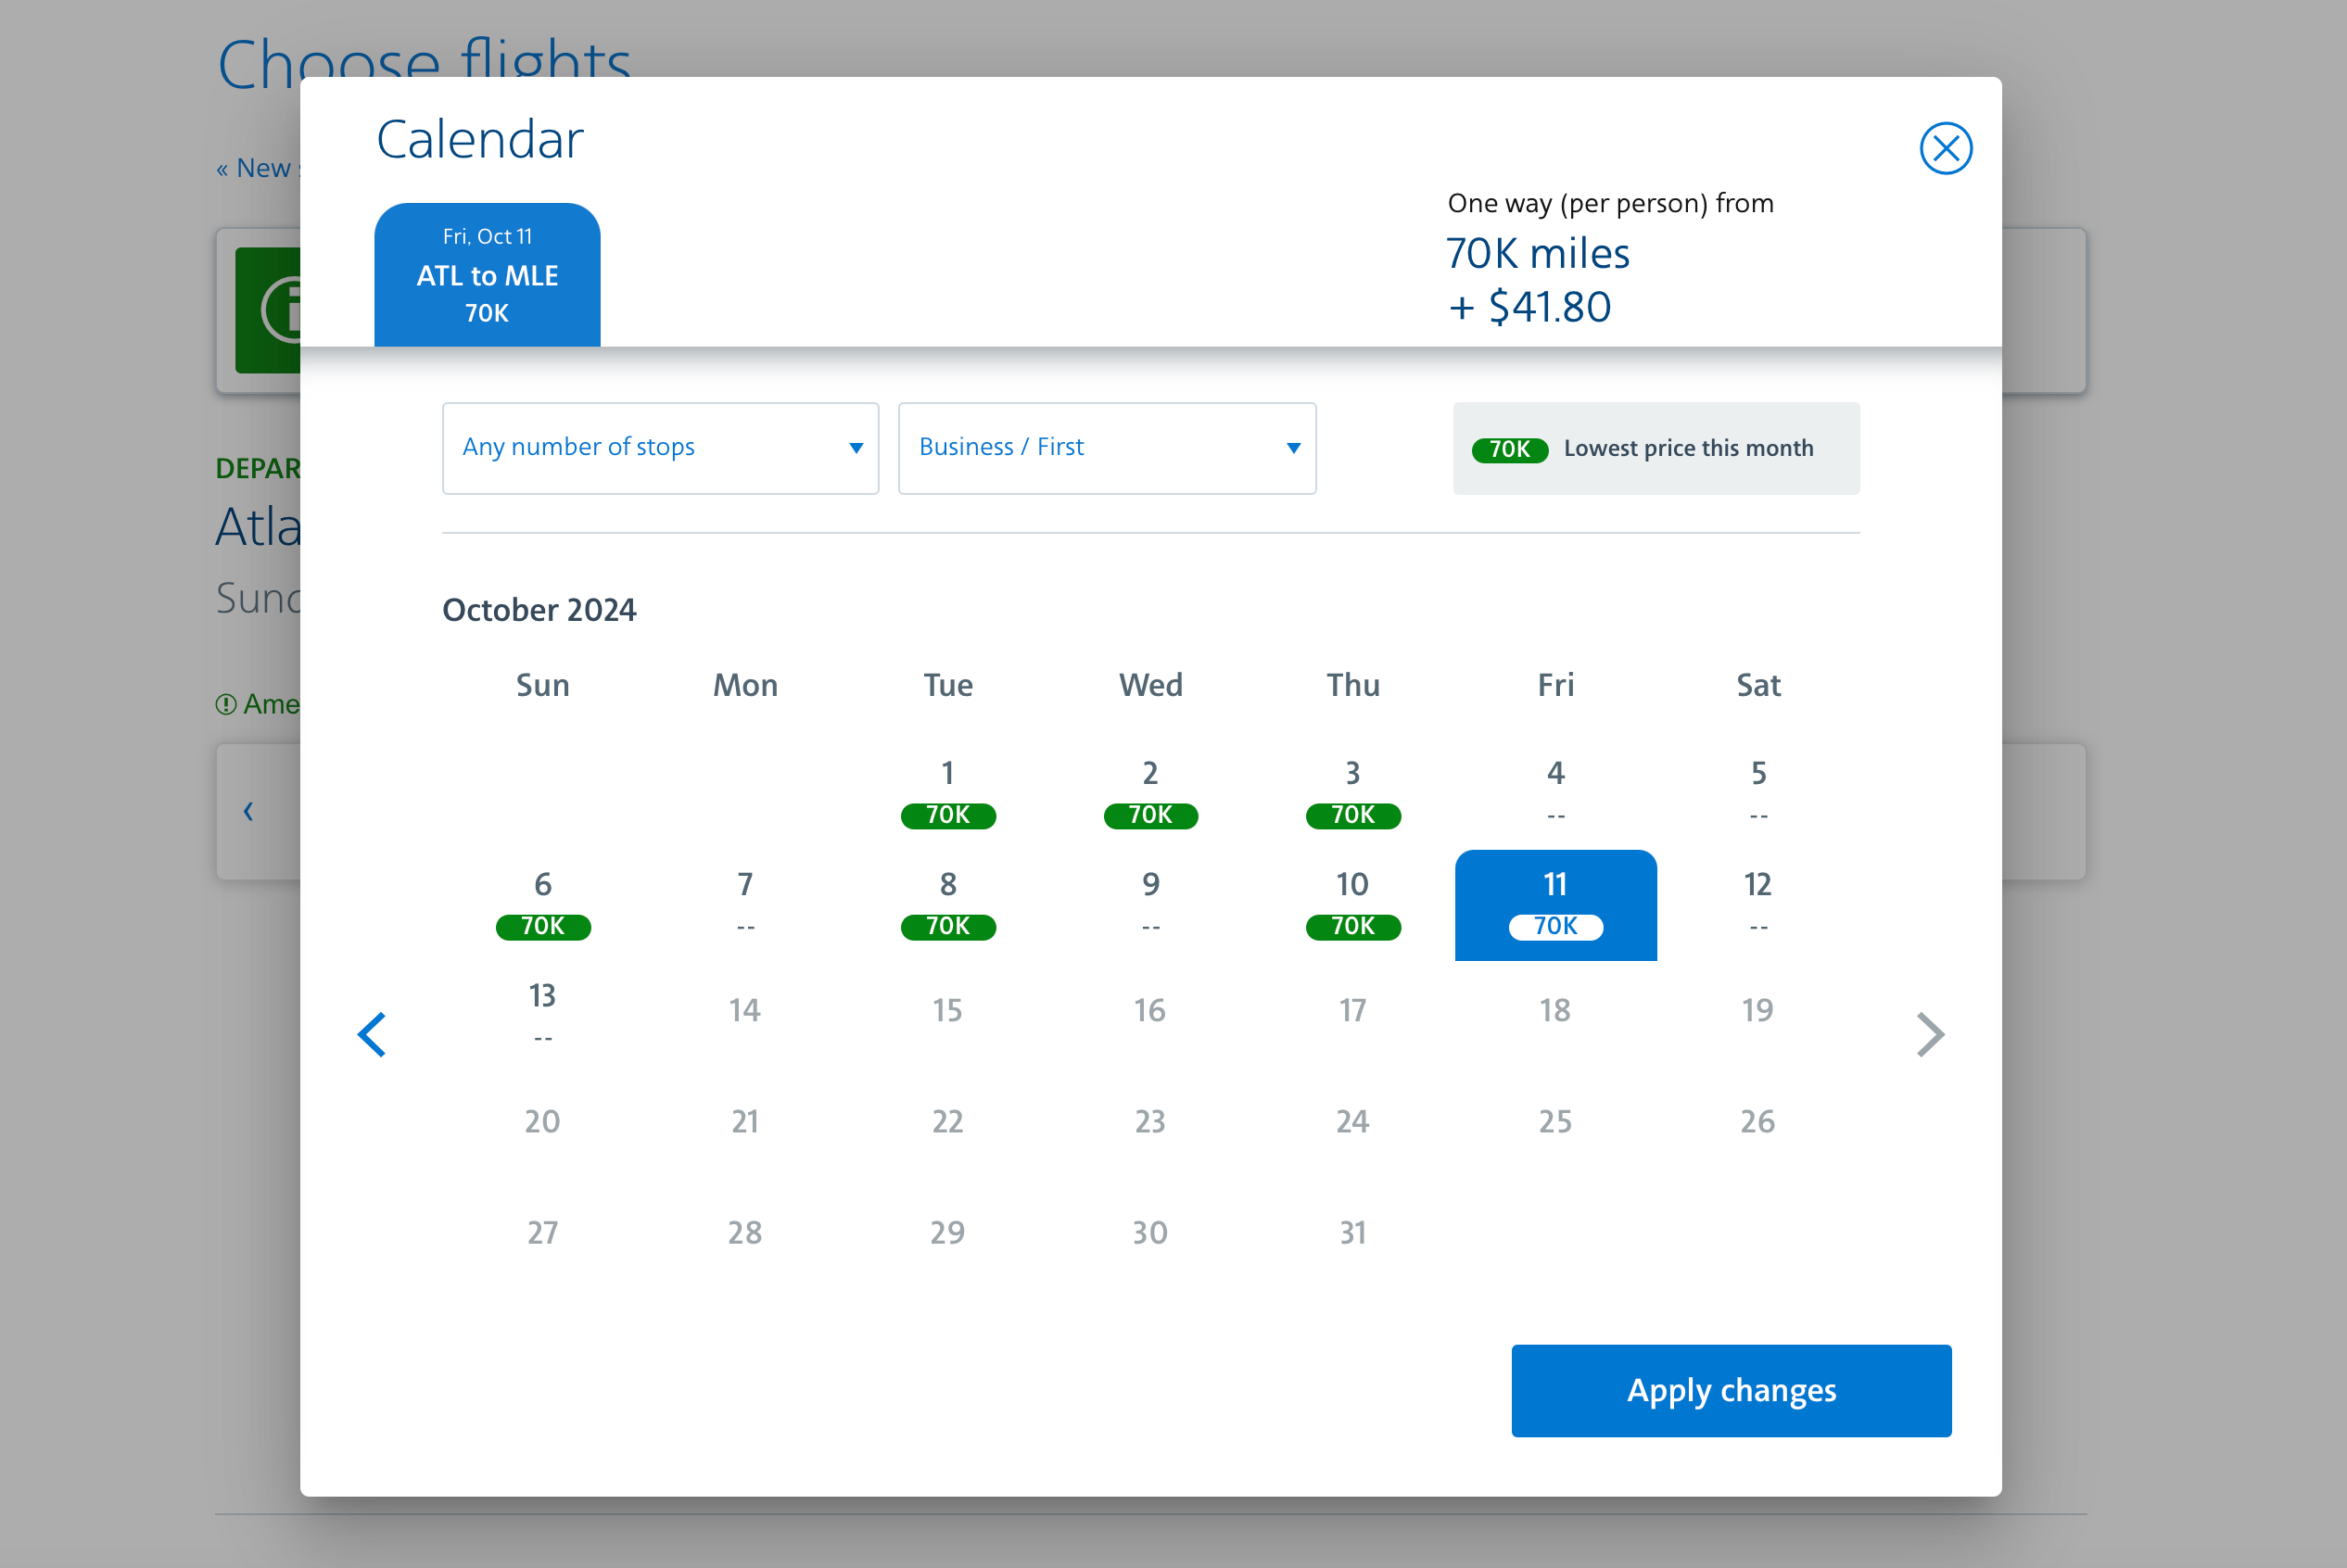Expand the Any number of stops dropdown
This screenshot has width=2347, height=1568.
[662, 447]
